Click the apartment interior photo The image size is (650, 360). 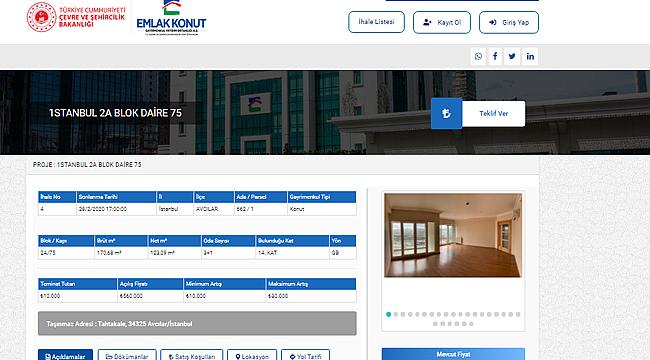point(453,235)
